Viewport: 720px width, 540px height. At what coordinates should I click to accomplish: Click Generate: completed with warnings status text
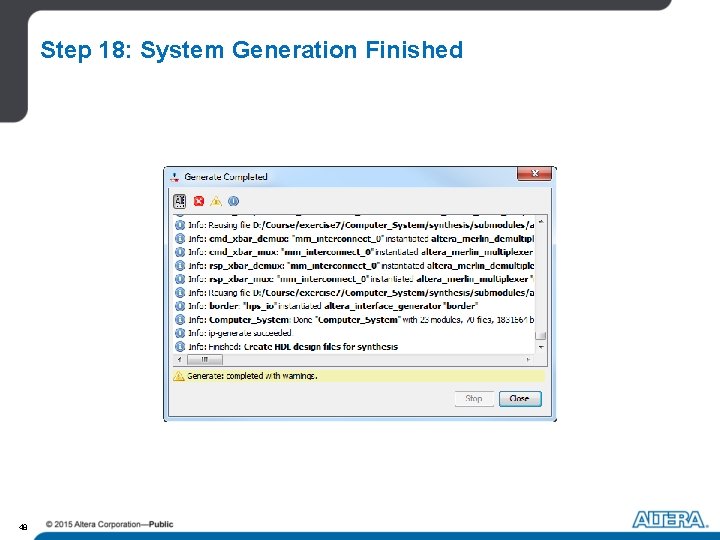[x=252, y=376]
